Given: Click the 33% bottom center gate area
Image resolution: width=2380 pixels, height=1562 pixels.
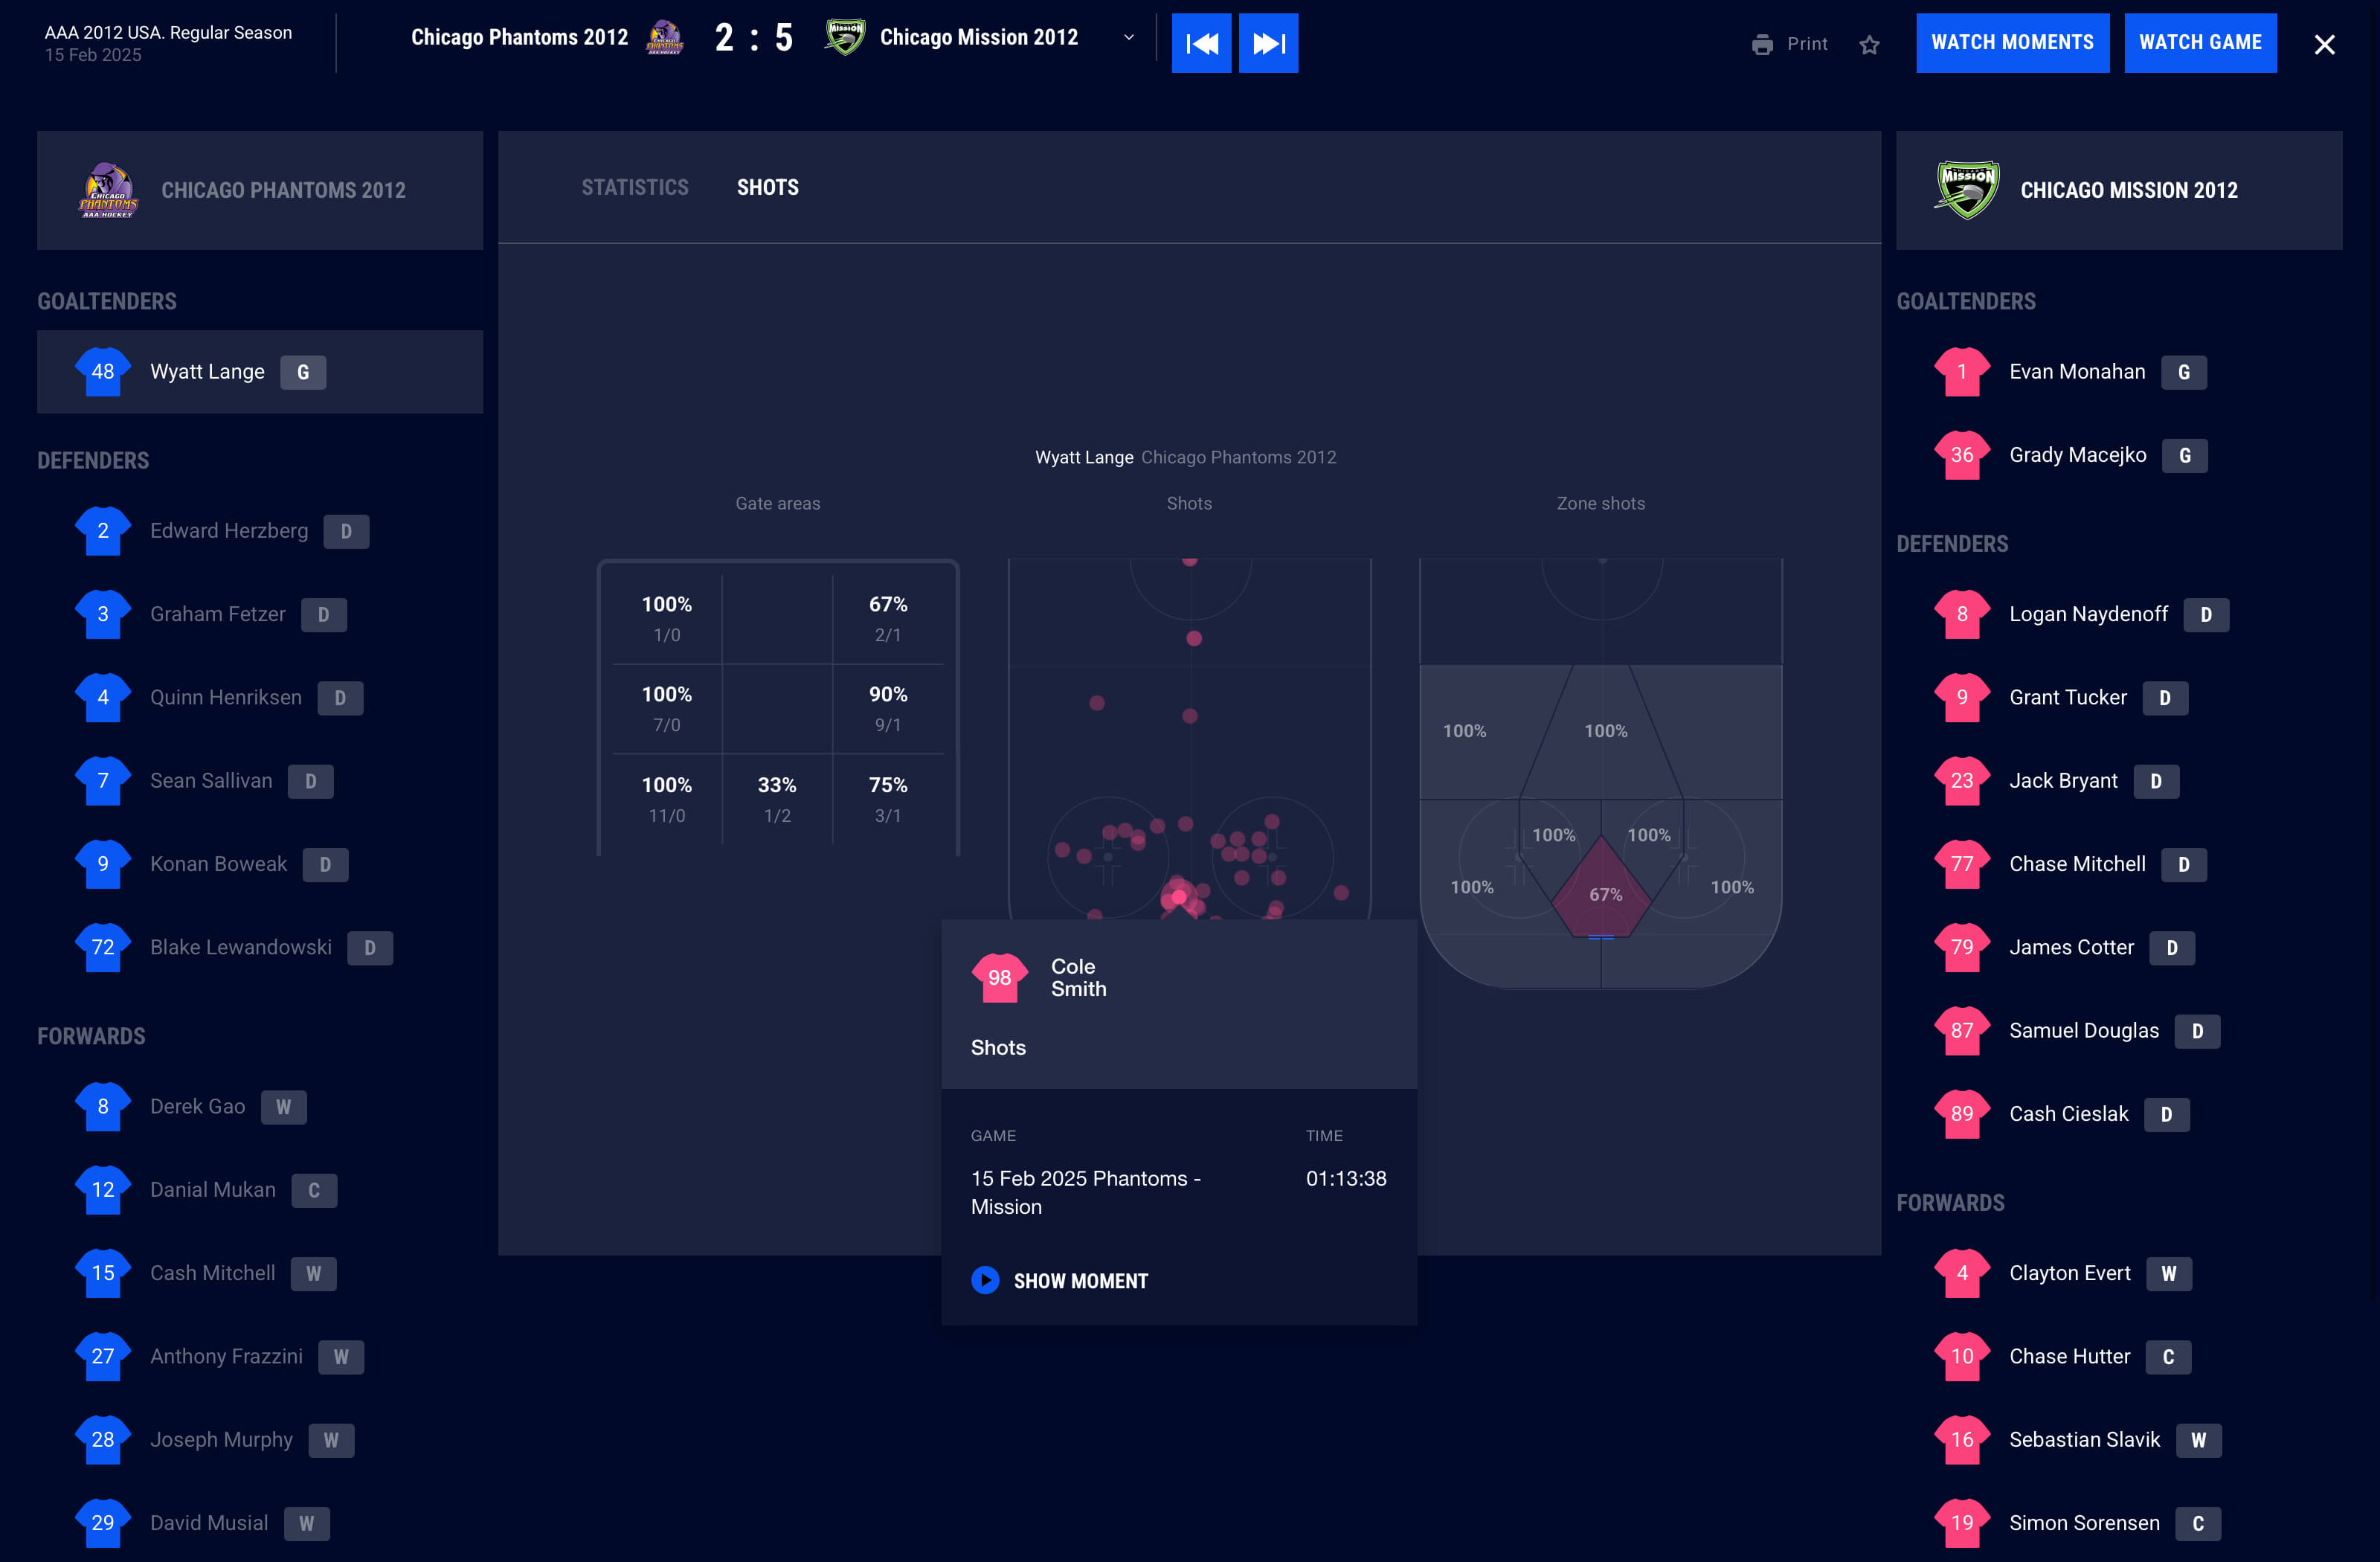Looking at the screenshot, I should tap(777, 798).
